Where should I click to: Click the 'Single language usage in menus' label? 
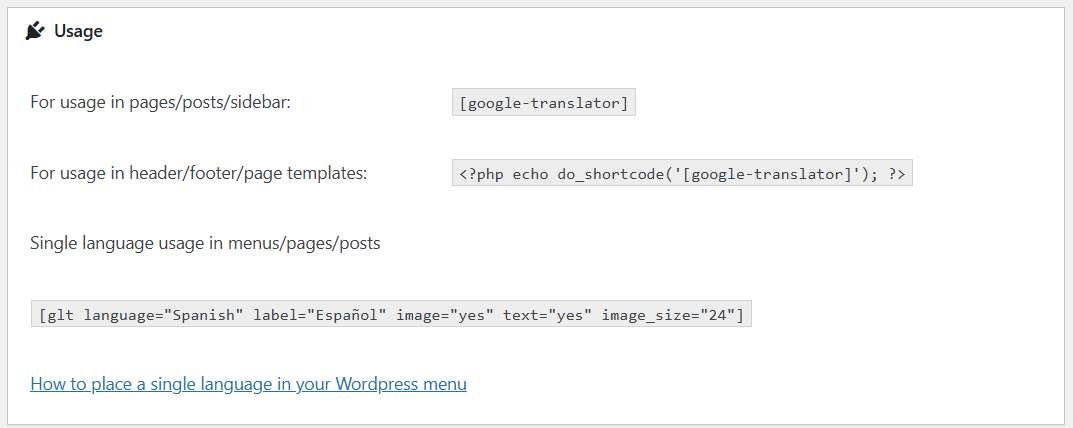click(x=205, y=243)
